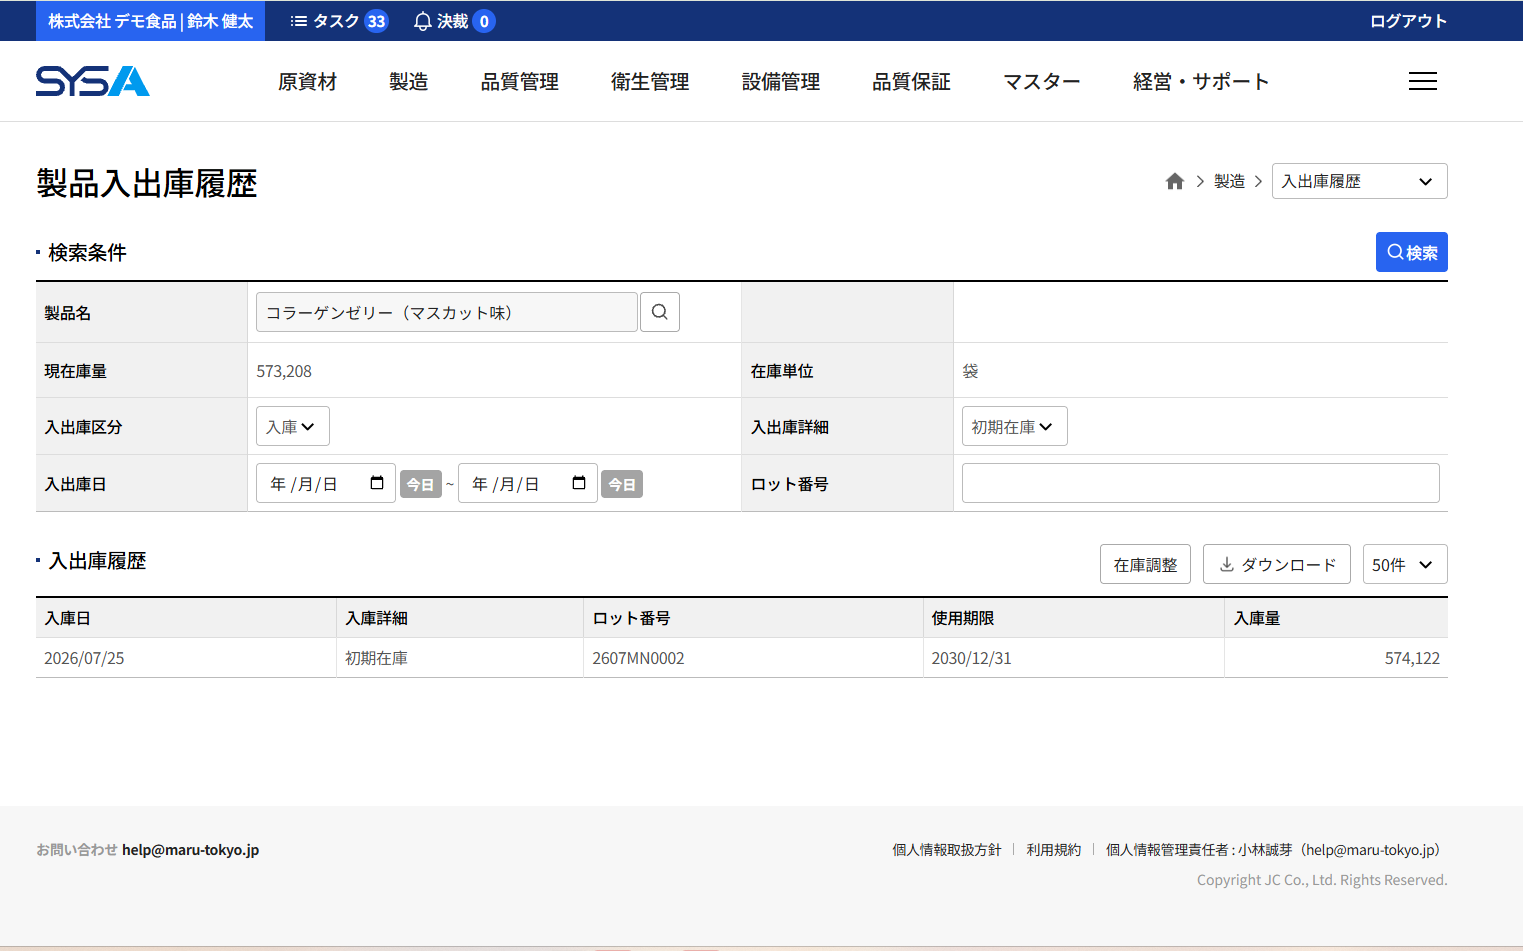Open the 入出庫詳細 dropdown showing 初期在庫
Screen dimensions: 1523x951
(x=1014, y=426)
